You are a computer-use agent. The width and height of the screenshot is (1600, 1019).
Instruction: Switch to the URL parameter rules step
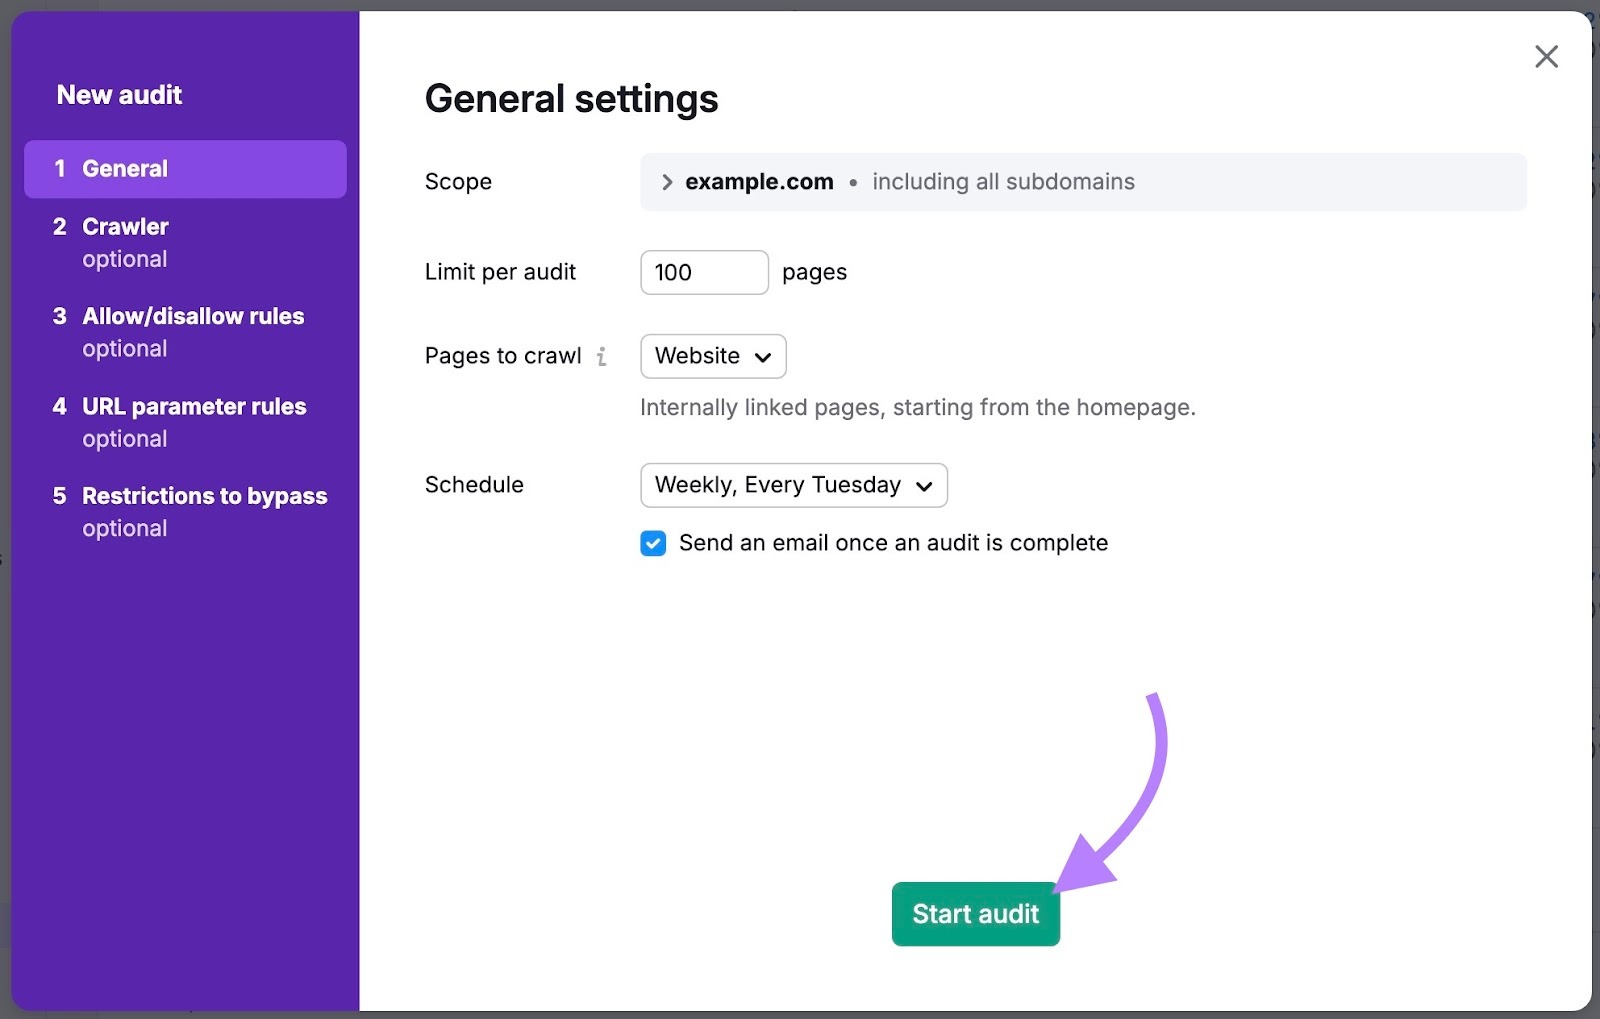(194, 406)
